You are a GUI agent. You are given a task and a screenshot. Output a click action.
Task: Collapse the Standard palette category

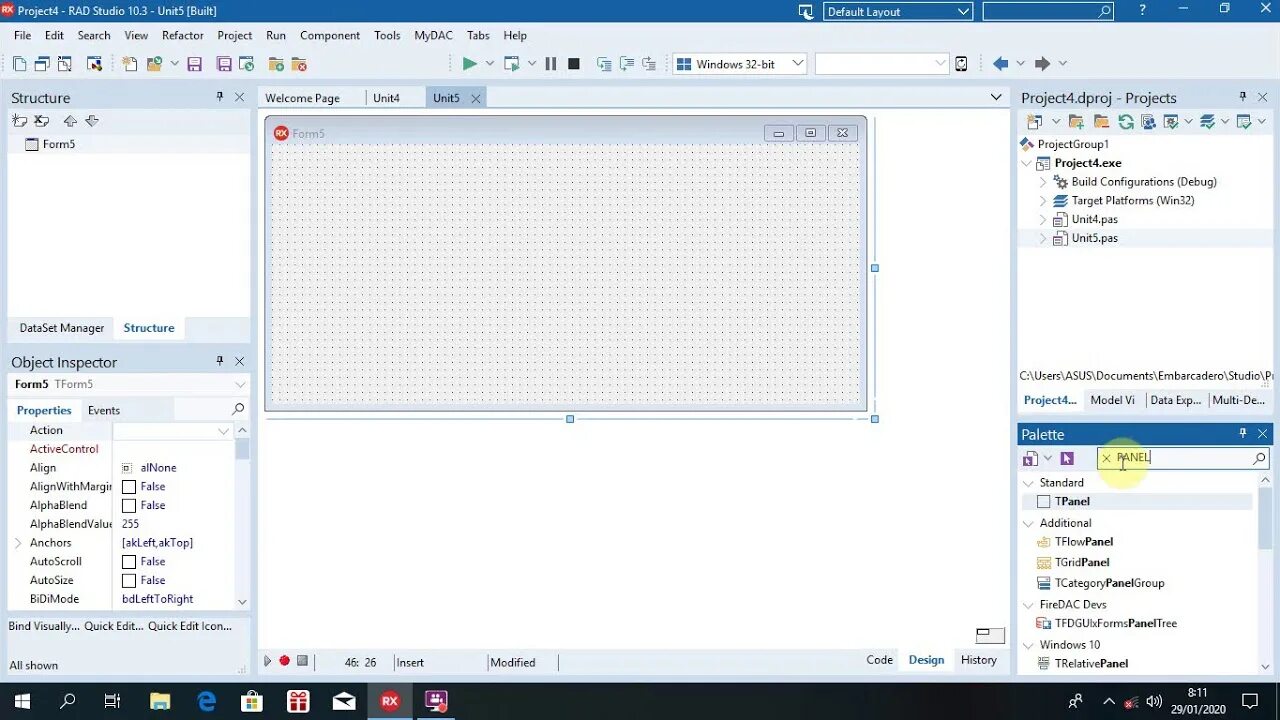coord(1028,483)
